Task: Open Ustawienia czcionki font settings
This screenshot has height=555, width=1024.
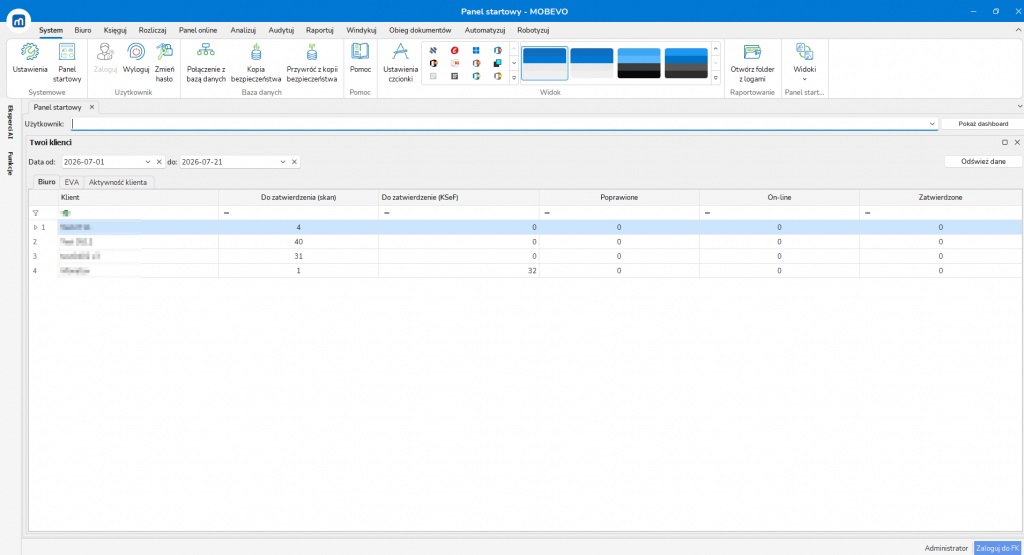Action: point(400,62)
